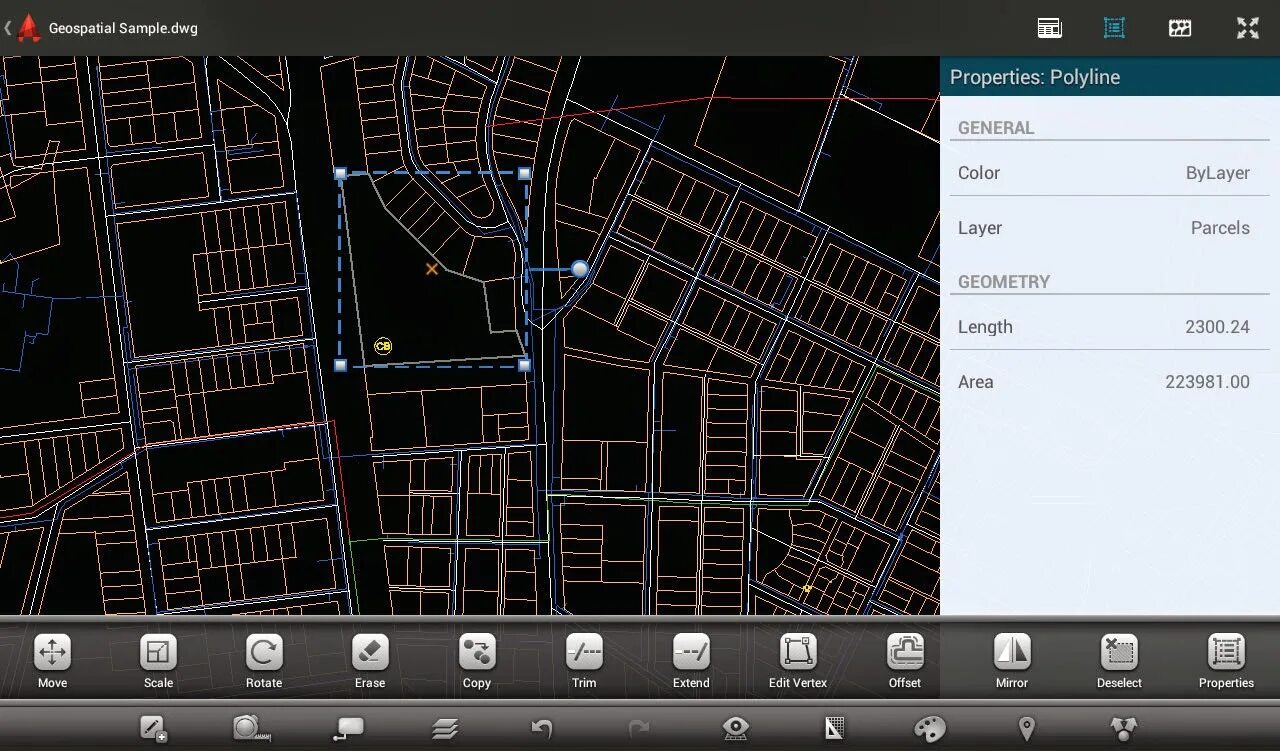Open the layout/news sheet icon in top bar
The height and width of the screenshot is (752, 1280).
pos(1049,28)
